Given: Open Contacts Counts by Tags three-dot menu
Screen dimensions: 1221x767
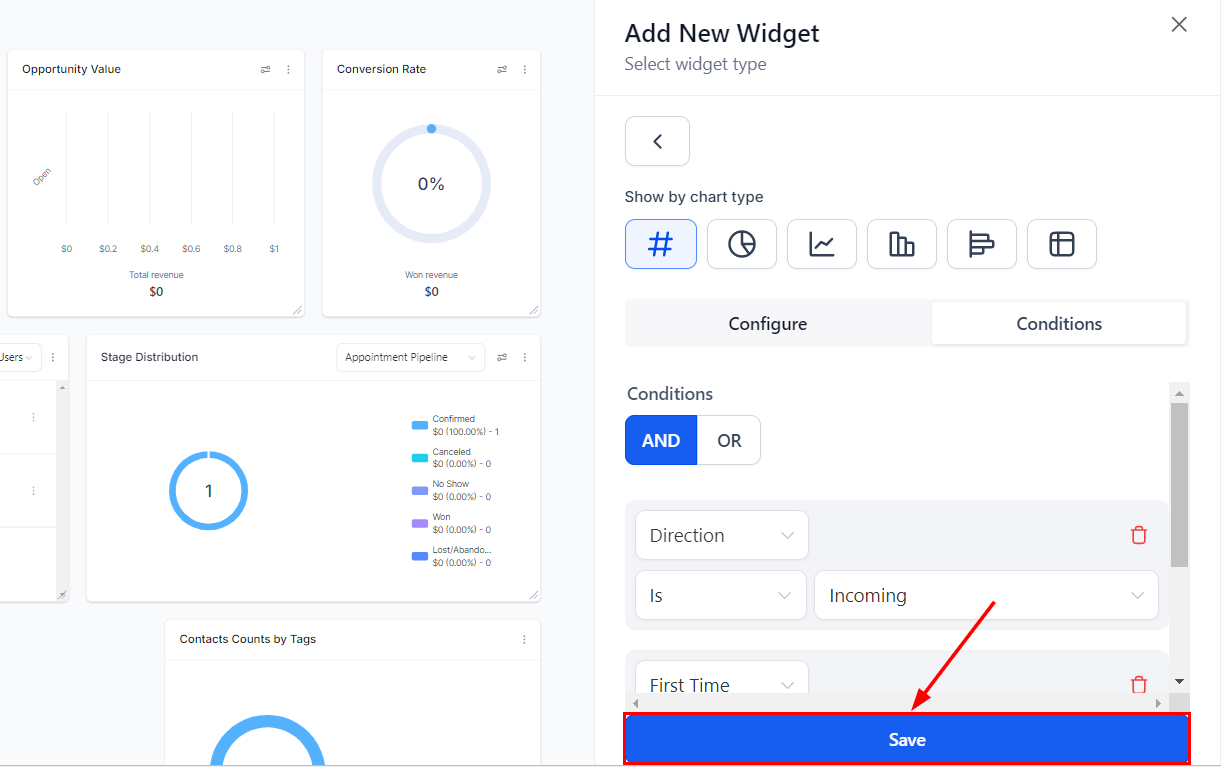Looking at the screenshot, I should 525,639.
